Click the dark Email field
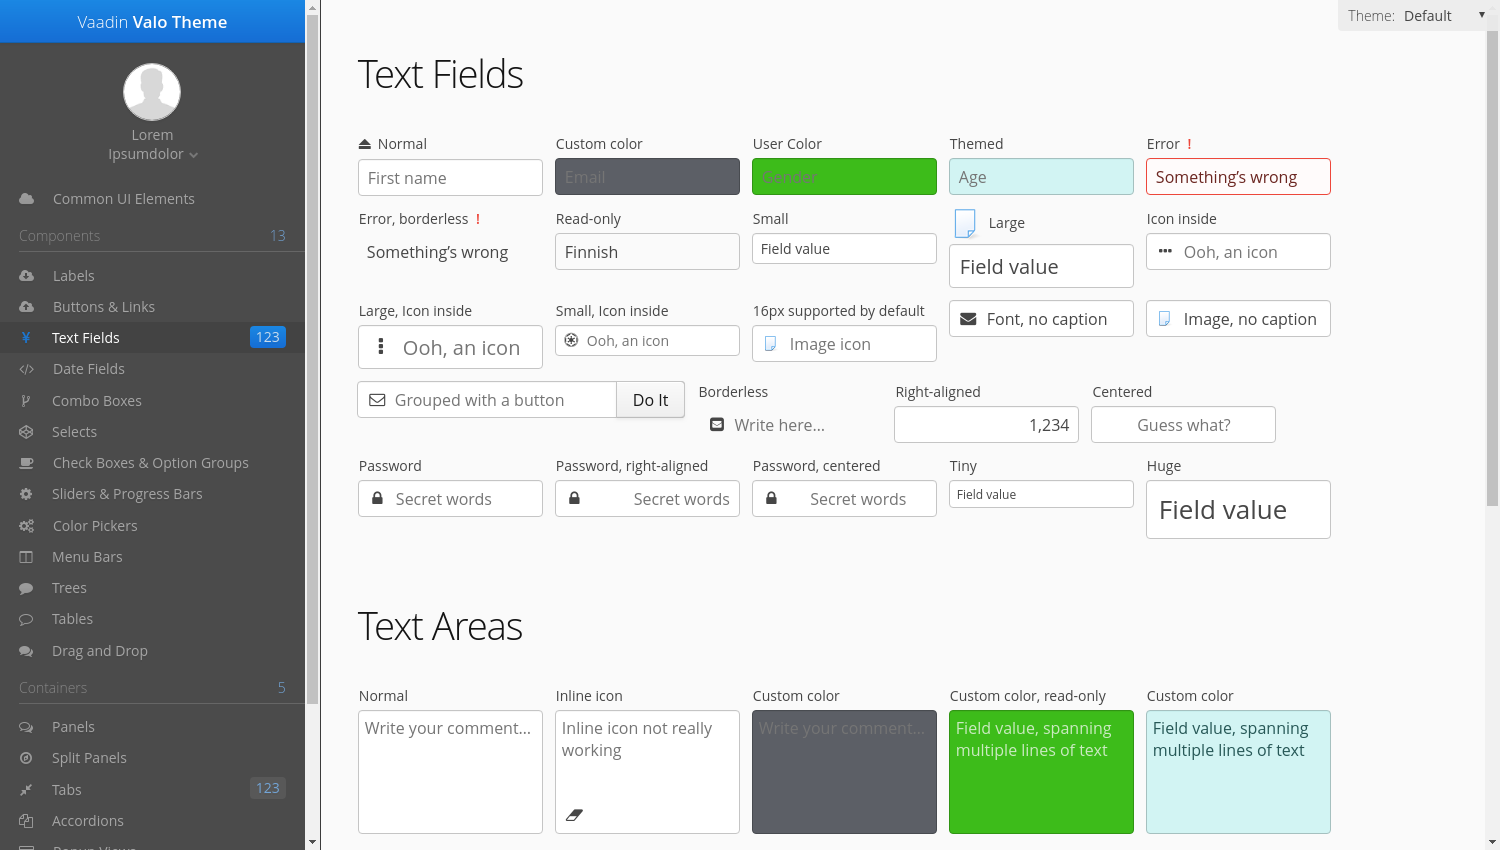Viewport: 1500px width, 850px height. pos(647,177)
